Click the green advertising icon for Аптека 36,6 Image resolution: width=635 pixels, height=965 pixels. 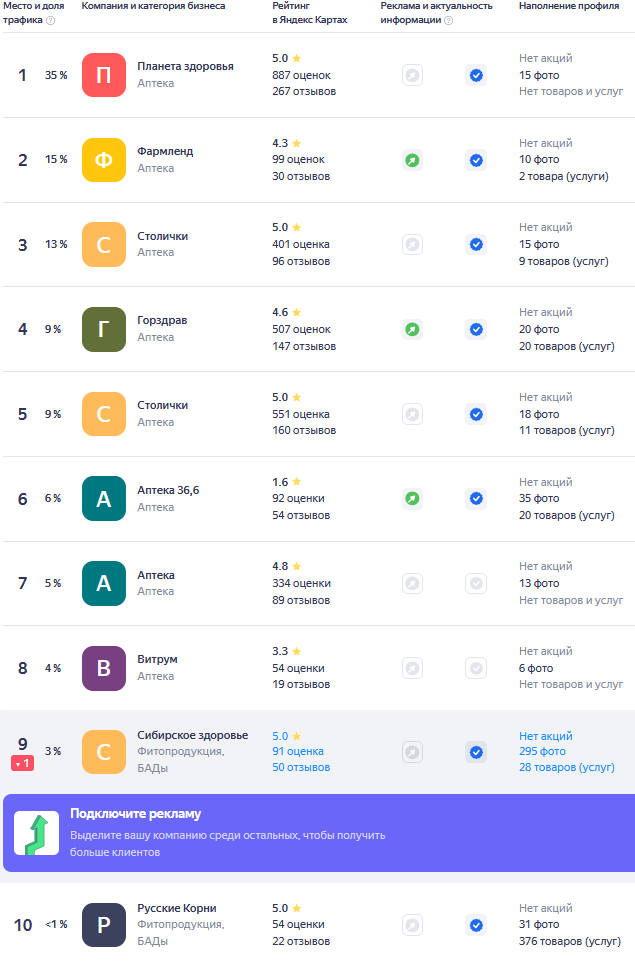[412, 498]
